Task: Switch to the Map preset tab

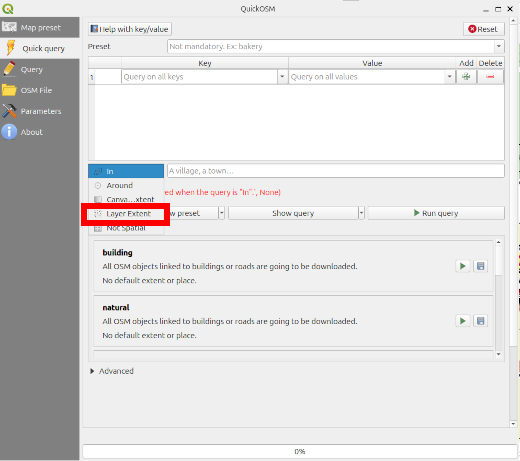Action: (x=40, y=27)
